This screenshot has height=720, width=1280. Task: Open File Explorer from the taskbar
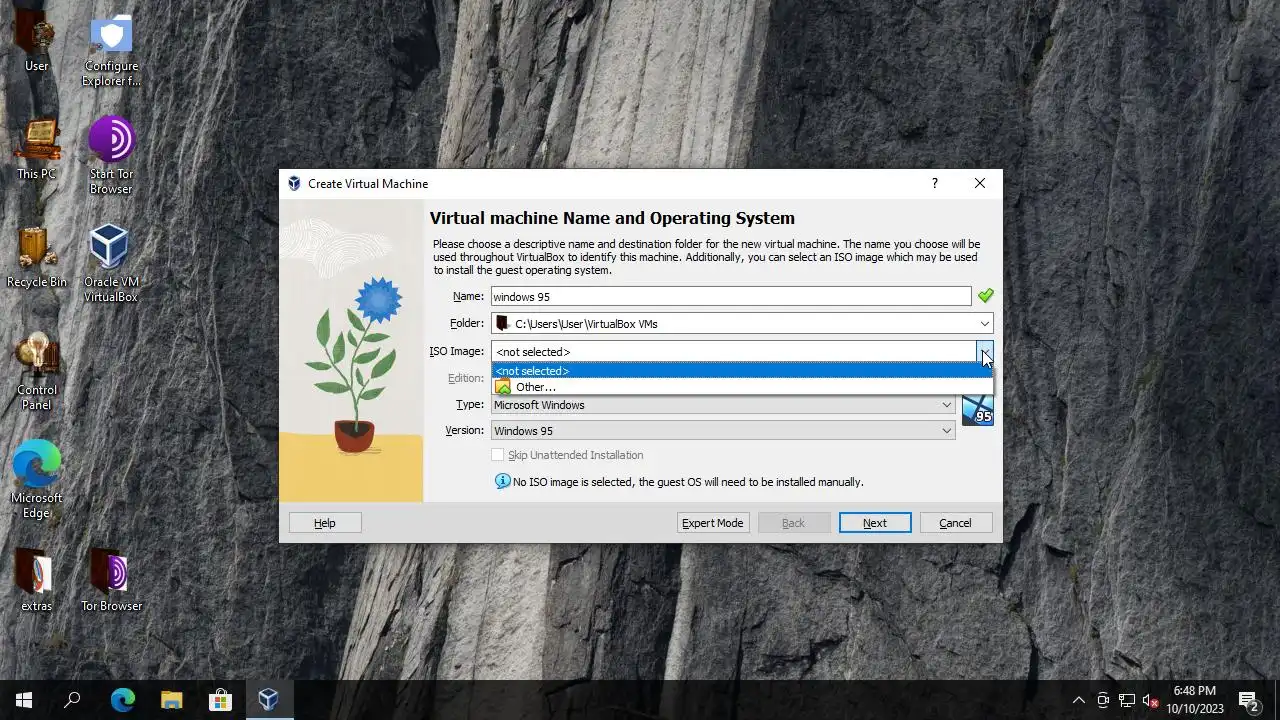[x=171, y=700]
